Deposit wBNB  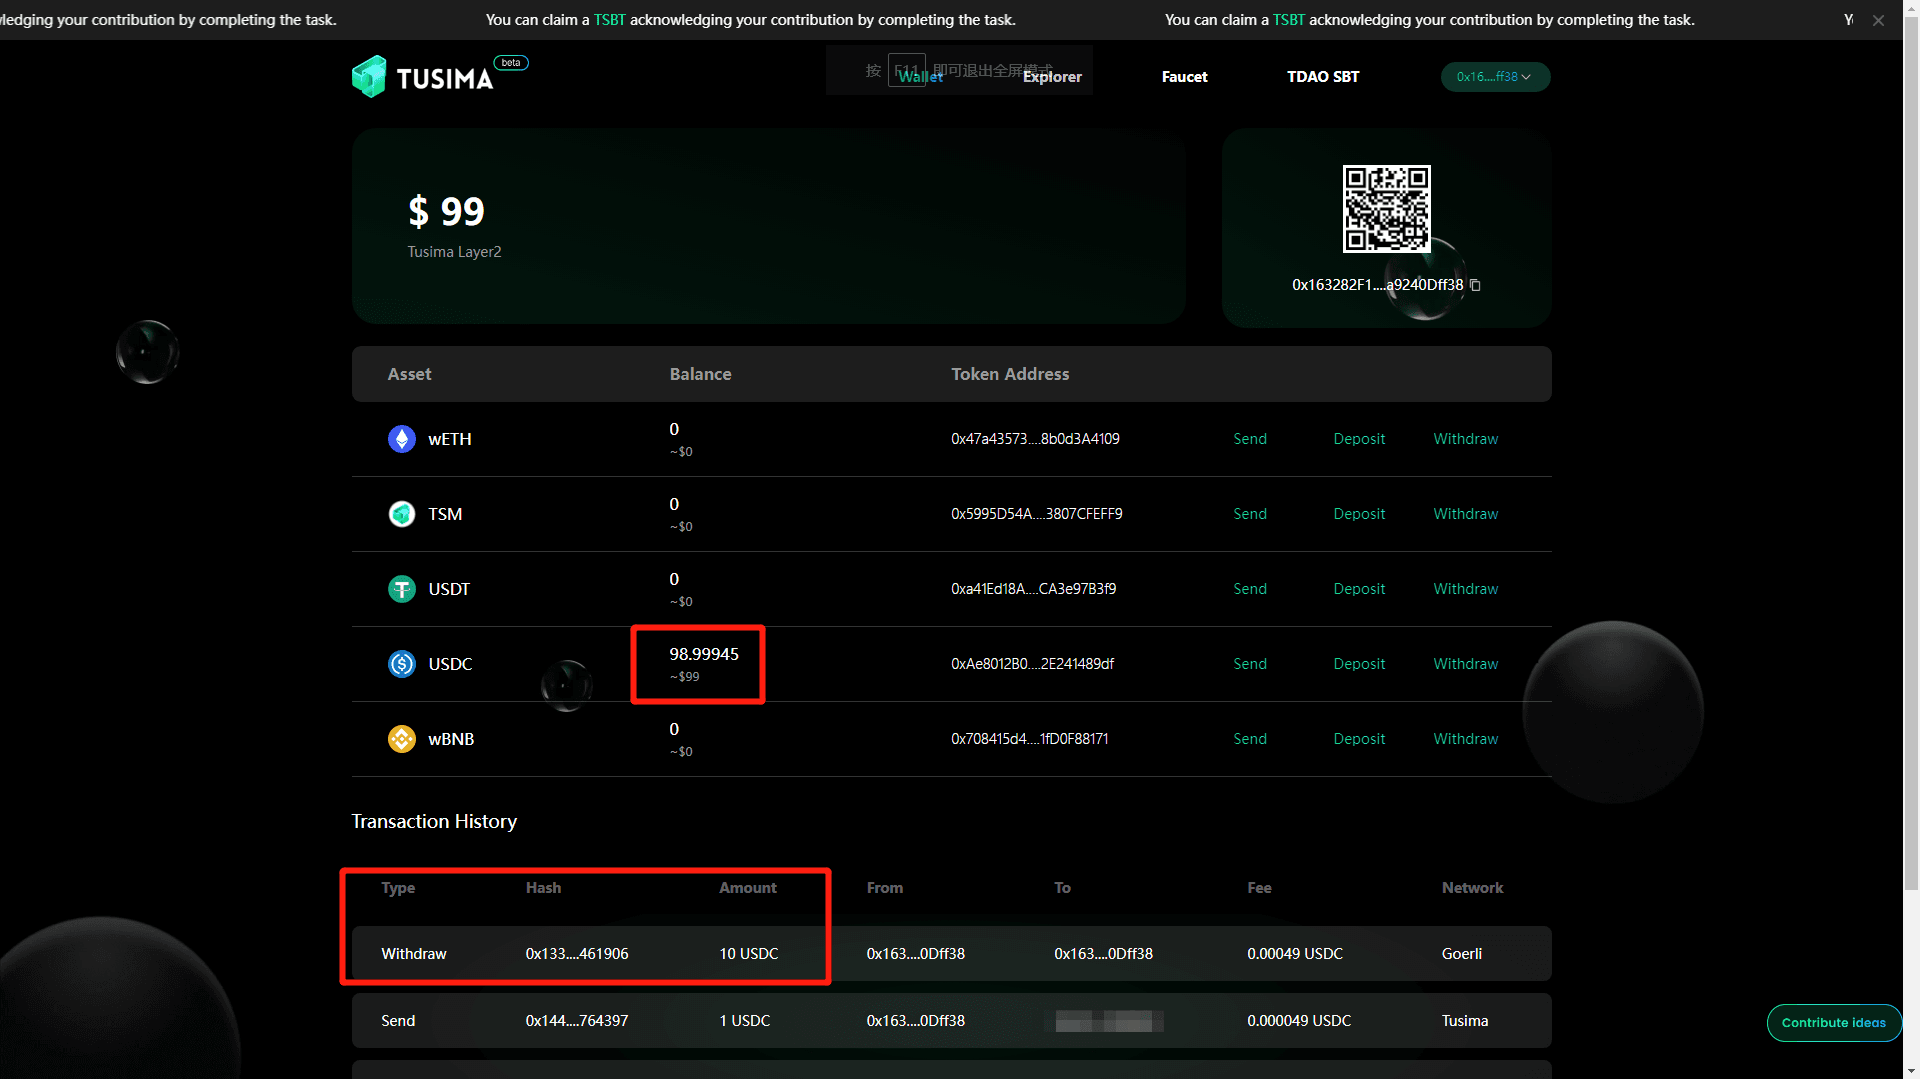point(1359,739)
